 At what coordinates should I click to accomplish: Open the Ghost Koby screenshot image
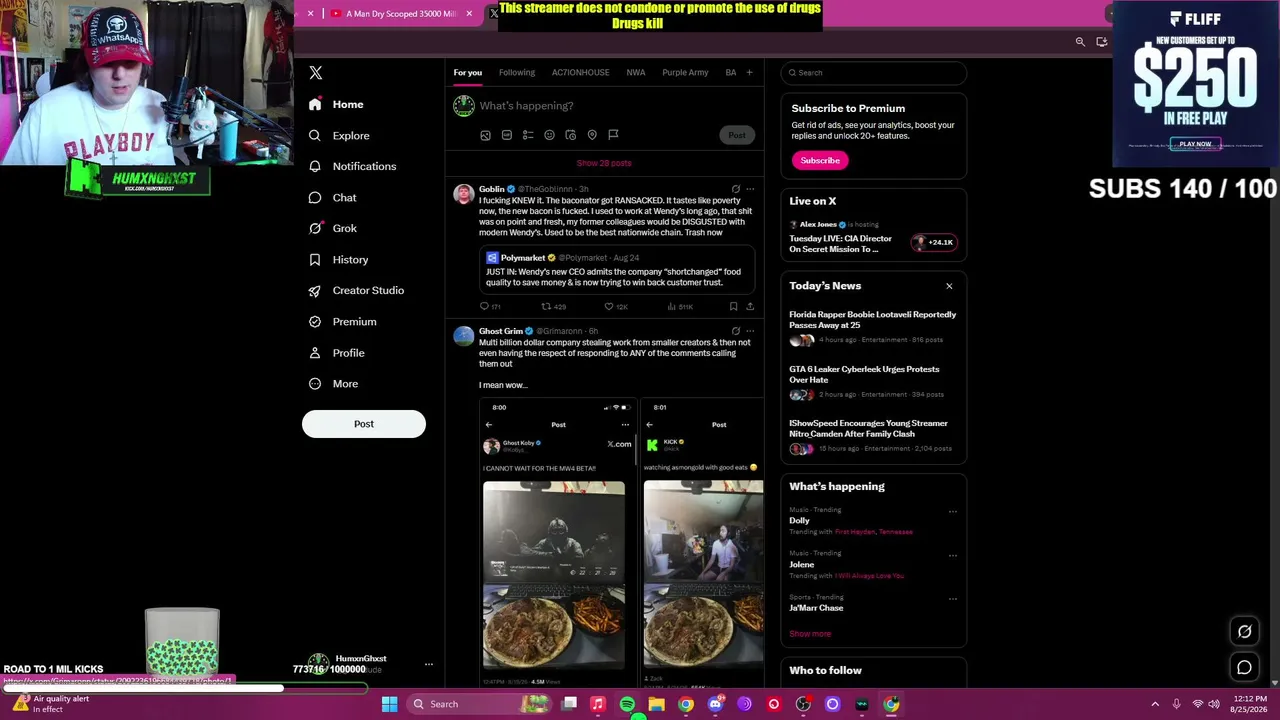point(558,542)
